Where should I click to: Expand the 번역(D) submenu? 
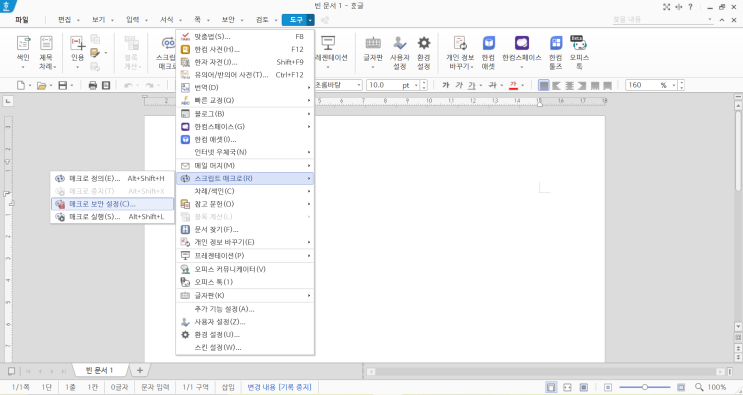pyautogui.click(x=245, y=88)
